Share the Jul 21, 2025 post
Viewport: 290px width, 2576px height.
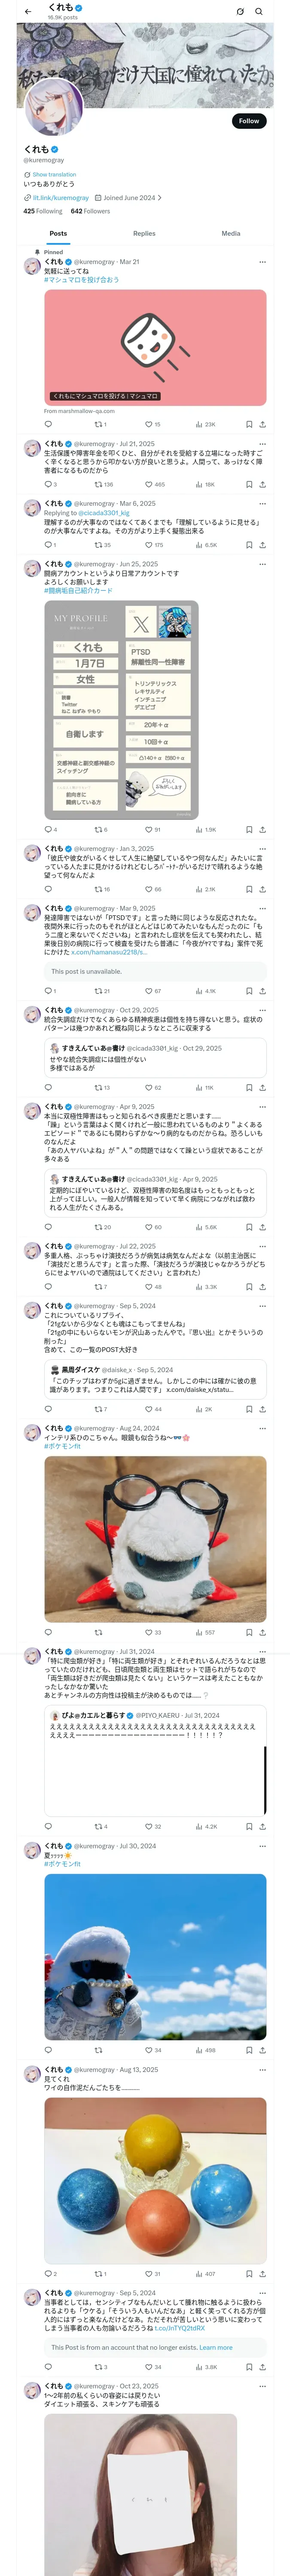click(263, 484)
